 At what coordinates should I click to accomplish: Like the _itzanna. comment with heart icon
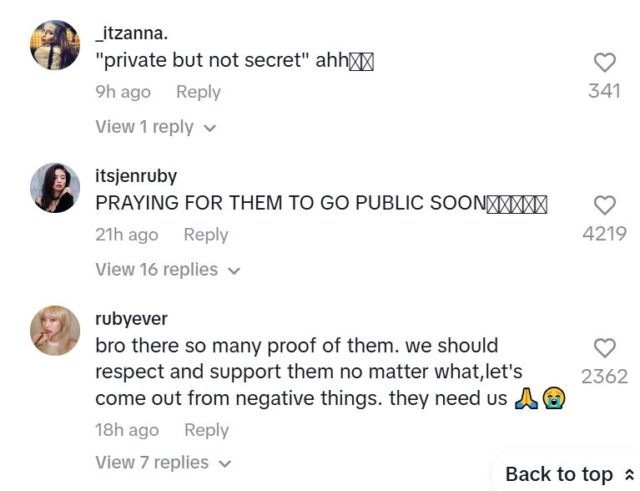[x=604, y=63]
